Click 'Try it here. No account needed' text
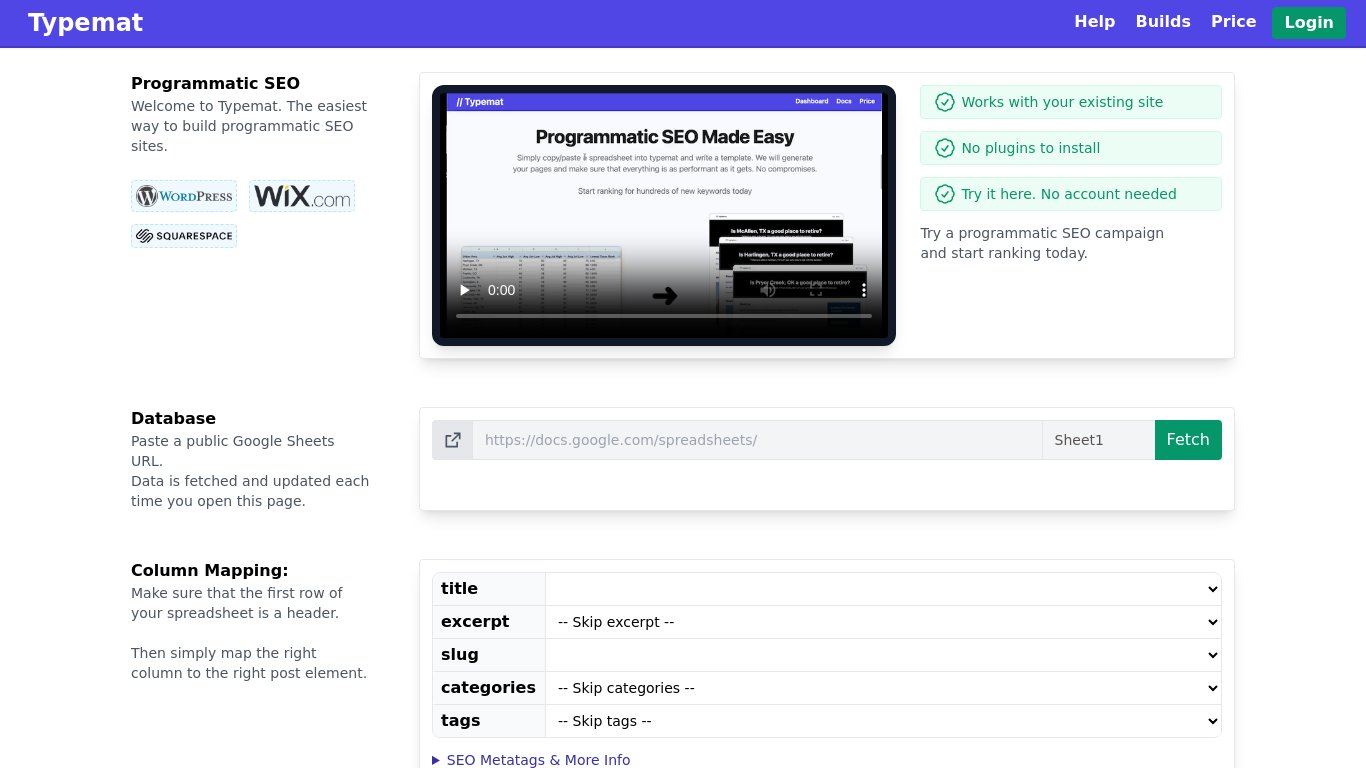The height and width of the screenshot is (768, 1366). (x=1068, y=194)
